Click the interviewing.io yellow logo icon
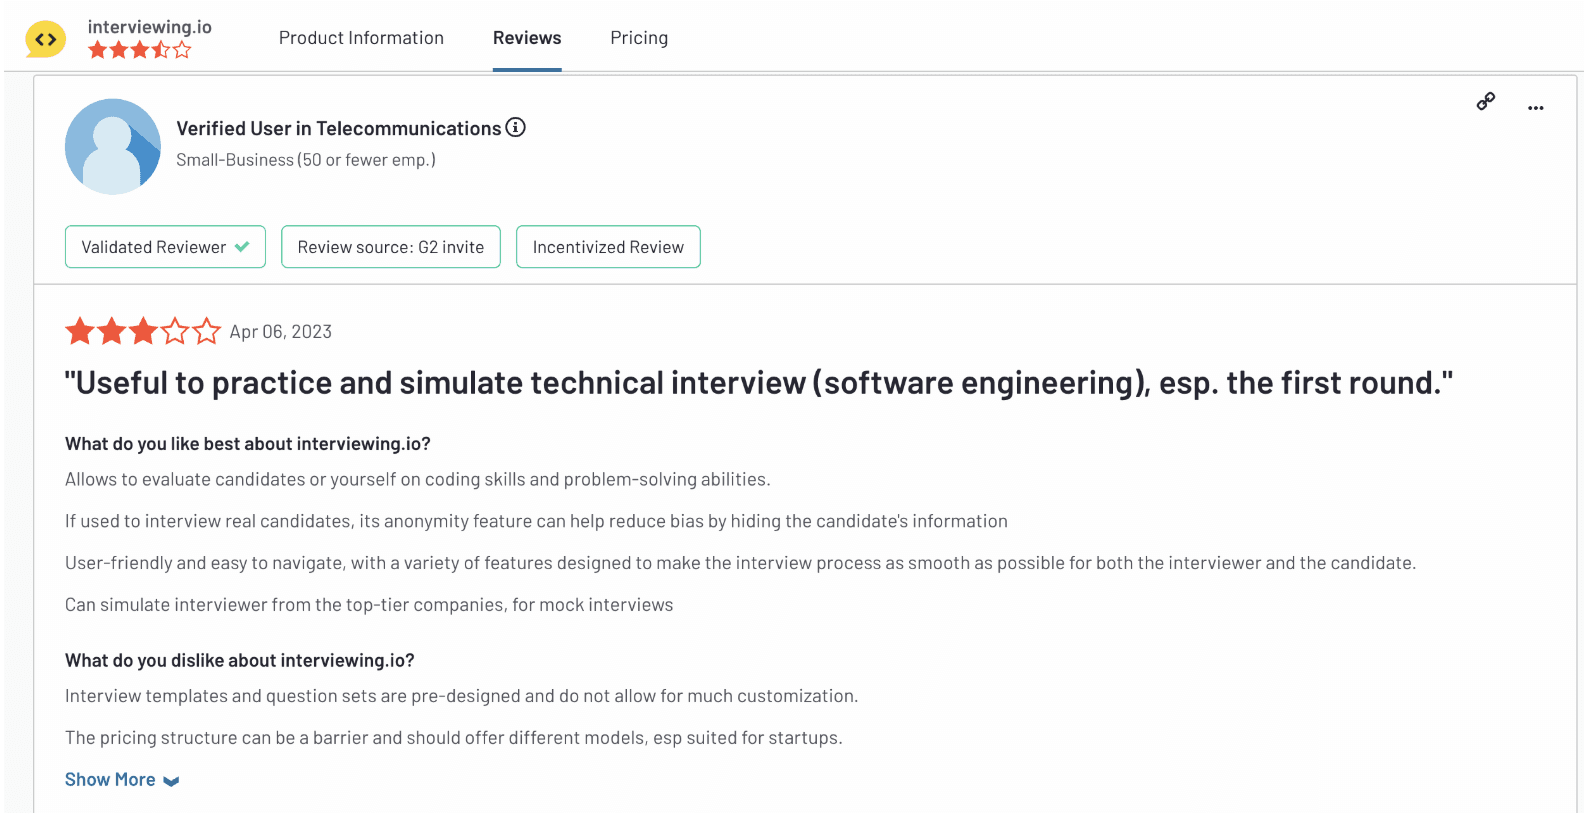The width and height of the screenshot is (1596, 824). [x=46, y=39]
